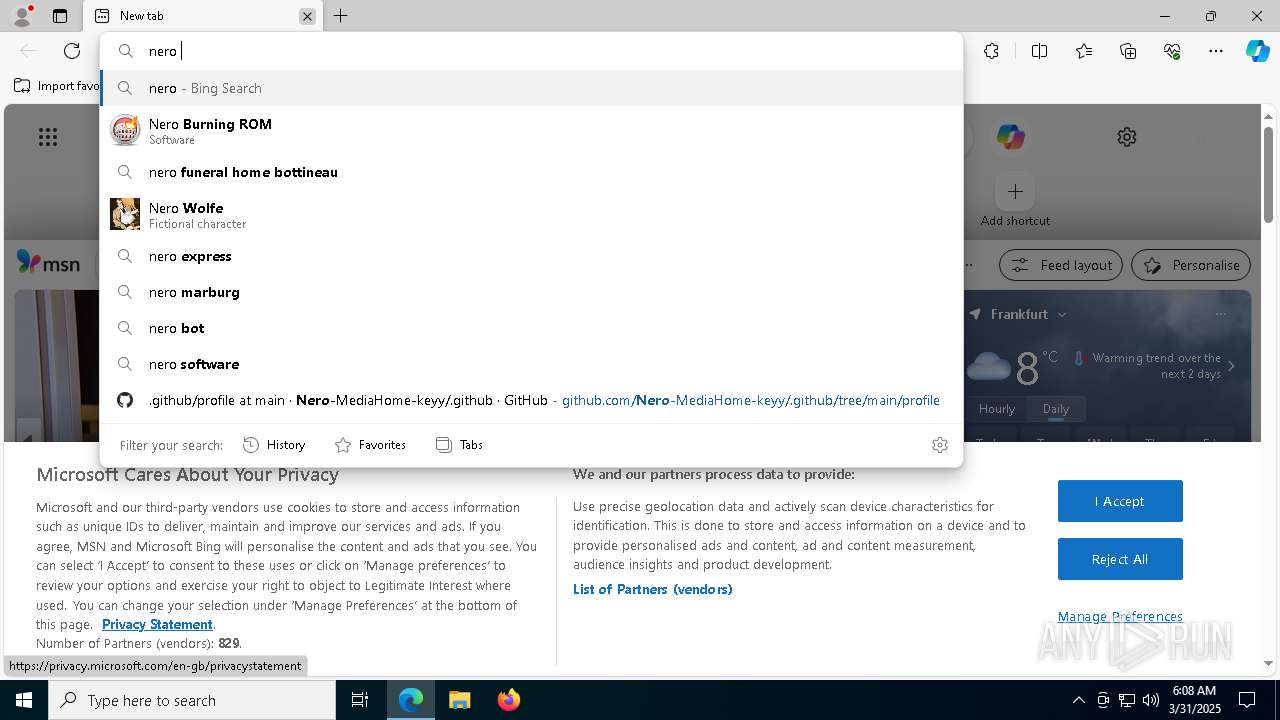Select the 'nero - Bing Search' suggestion
Screen dimensions: 1280x720
pos(531,88)
